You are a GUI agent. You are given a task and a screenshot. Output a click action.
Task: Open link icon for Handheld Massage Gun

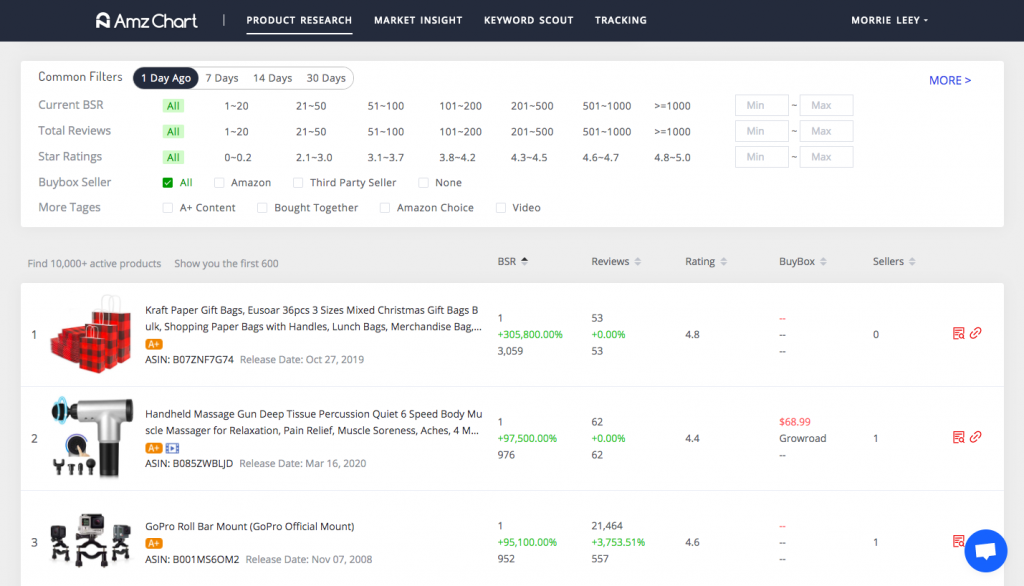tap(975, 437)
